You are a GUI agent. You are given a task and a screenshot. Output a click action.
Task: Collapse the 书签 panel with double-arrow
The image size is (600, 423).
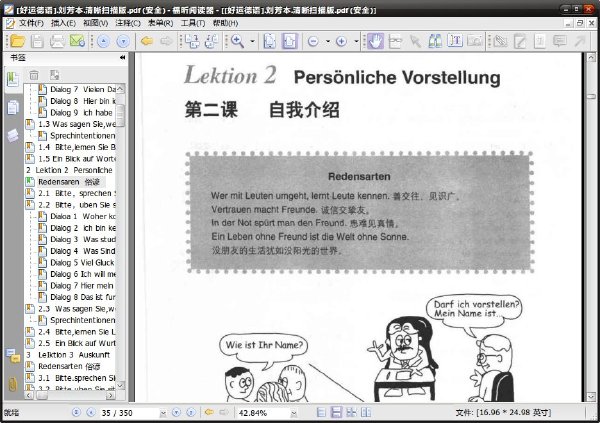click(x=122, y=57)
